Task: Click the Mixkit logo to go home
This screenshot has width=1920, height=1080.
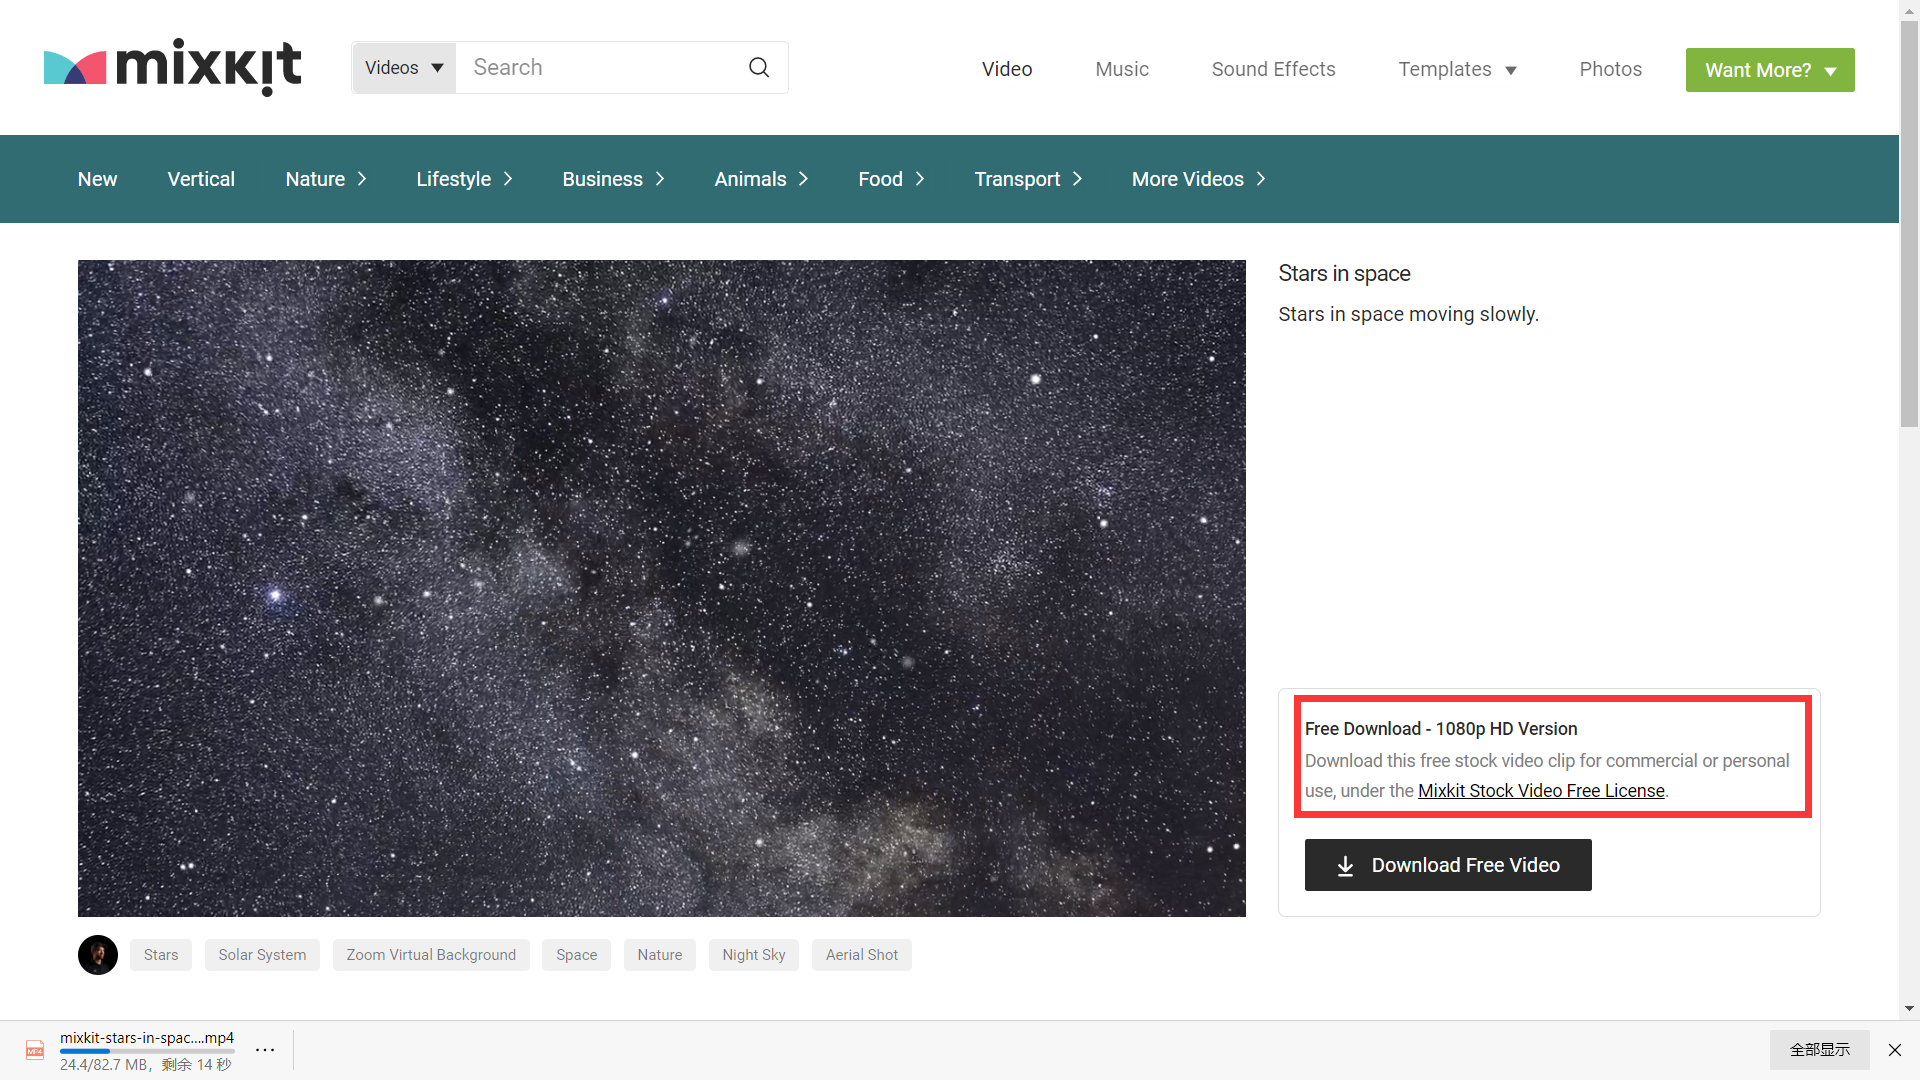Action: [x=174, y=69]
